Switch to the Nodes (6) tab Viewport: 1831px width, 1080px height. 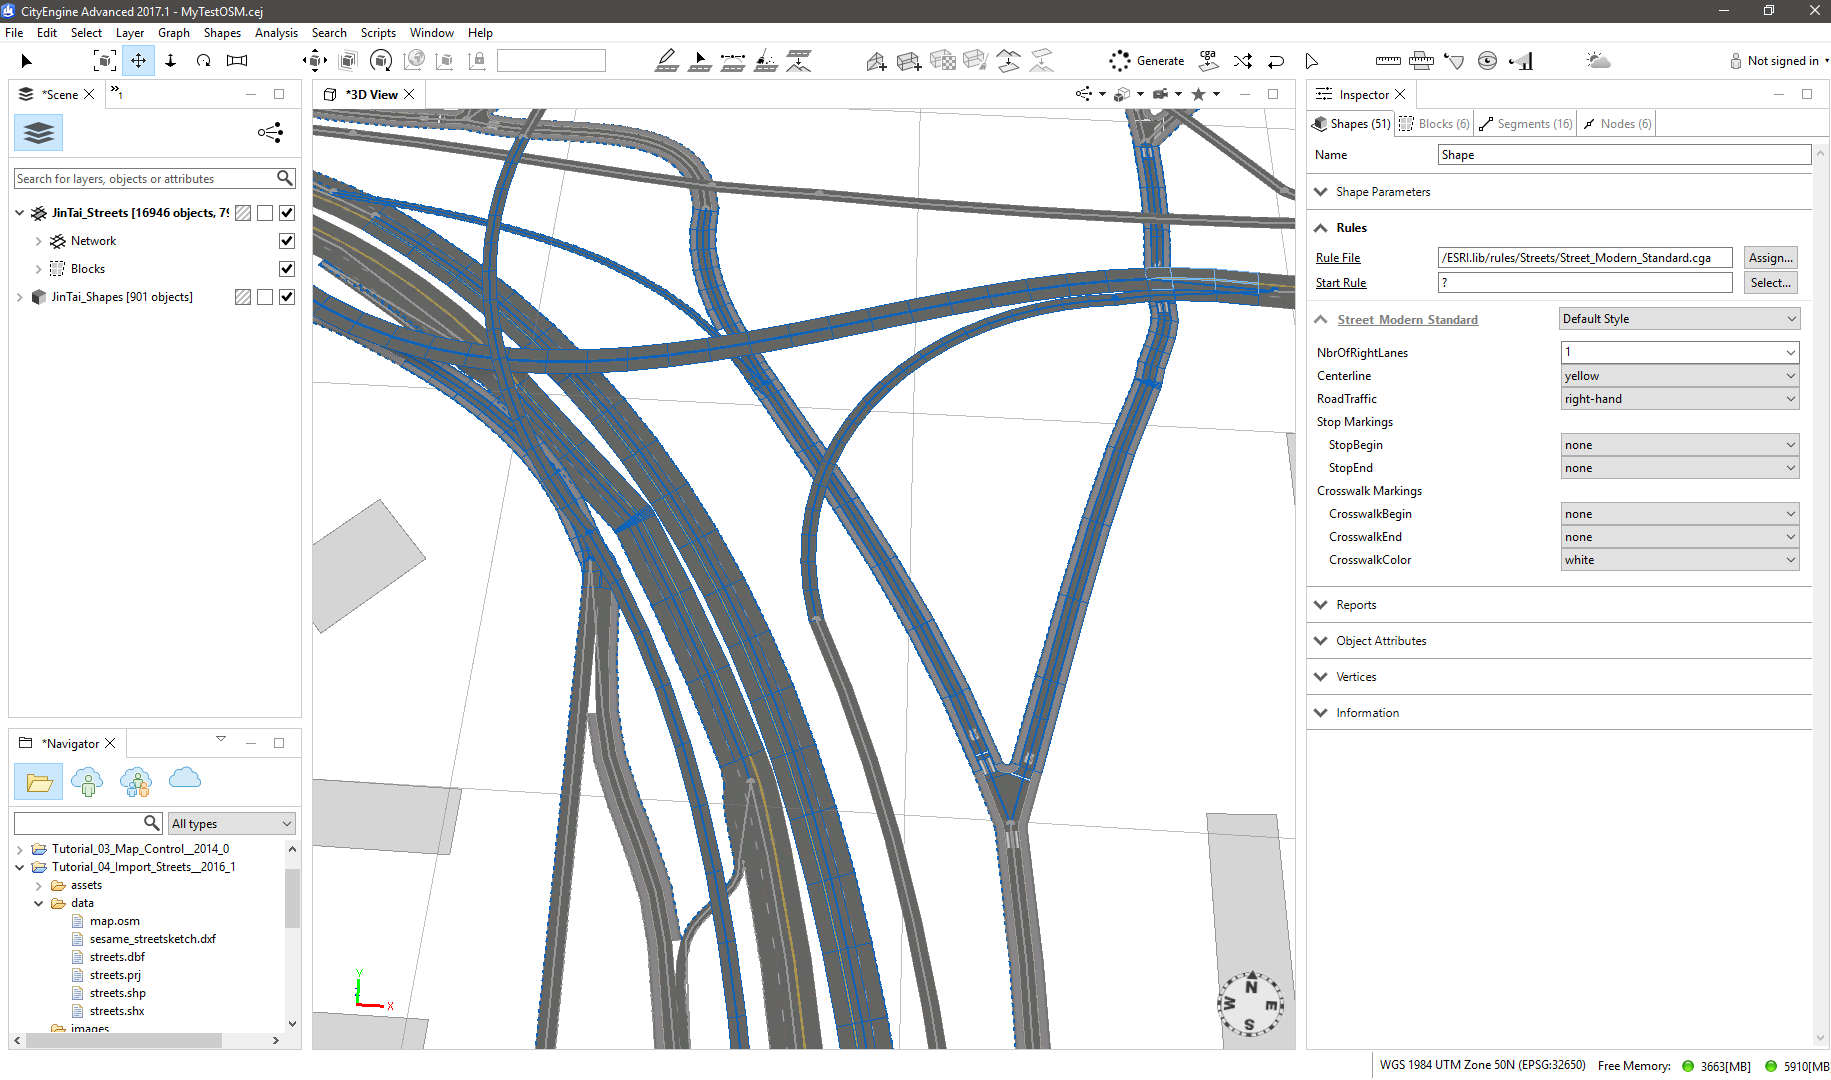point(1617,124)
